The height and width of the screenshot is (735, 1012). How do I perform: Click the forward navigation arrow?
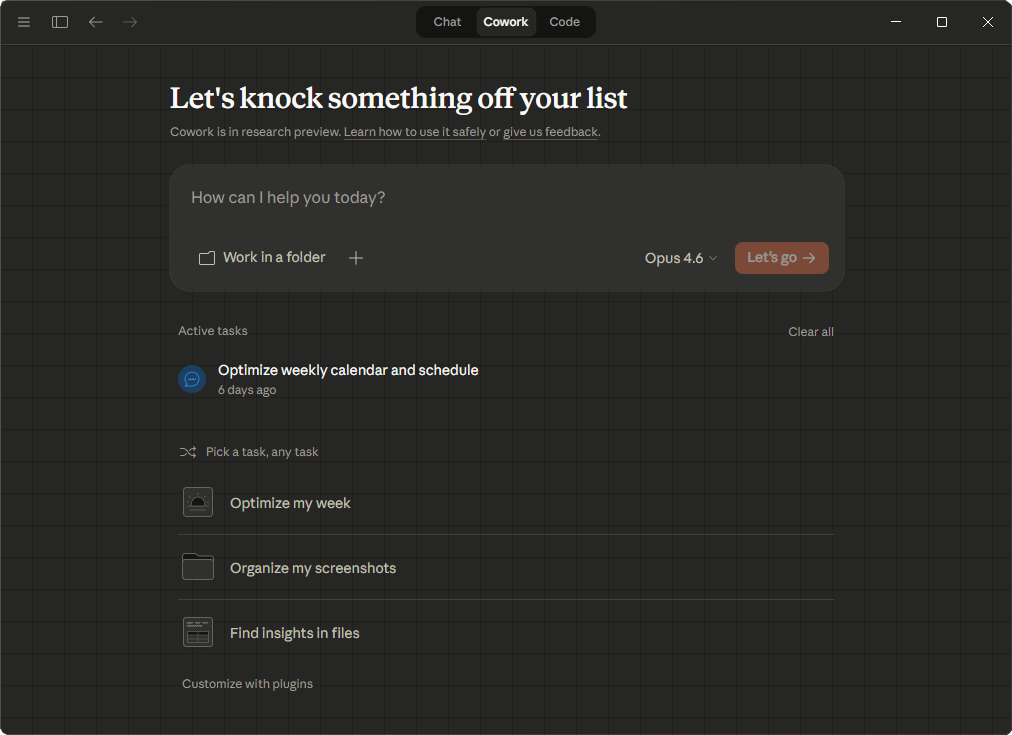point(130,21)
